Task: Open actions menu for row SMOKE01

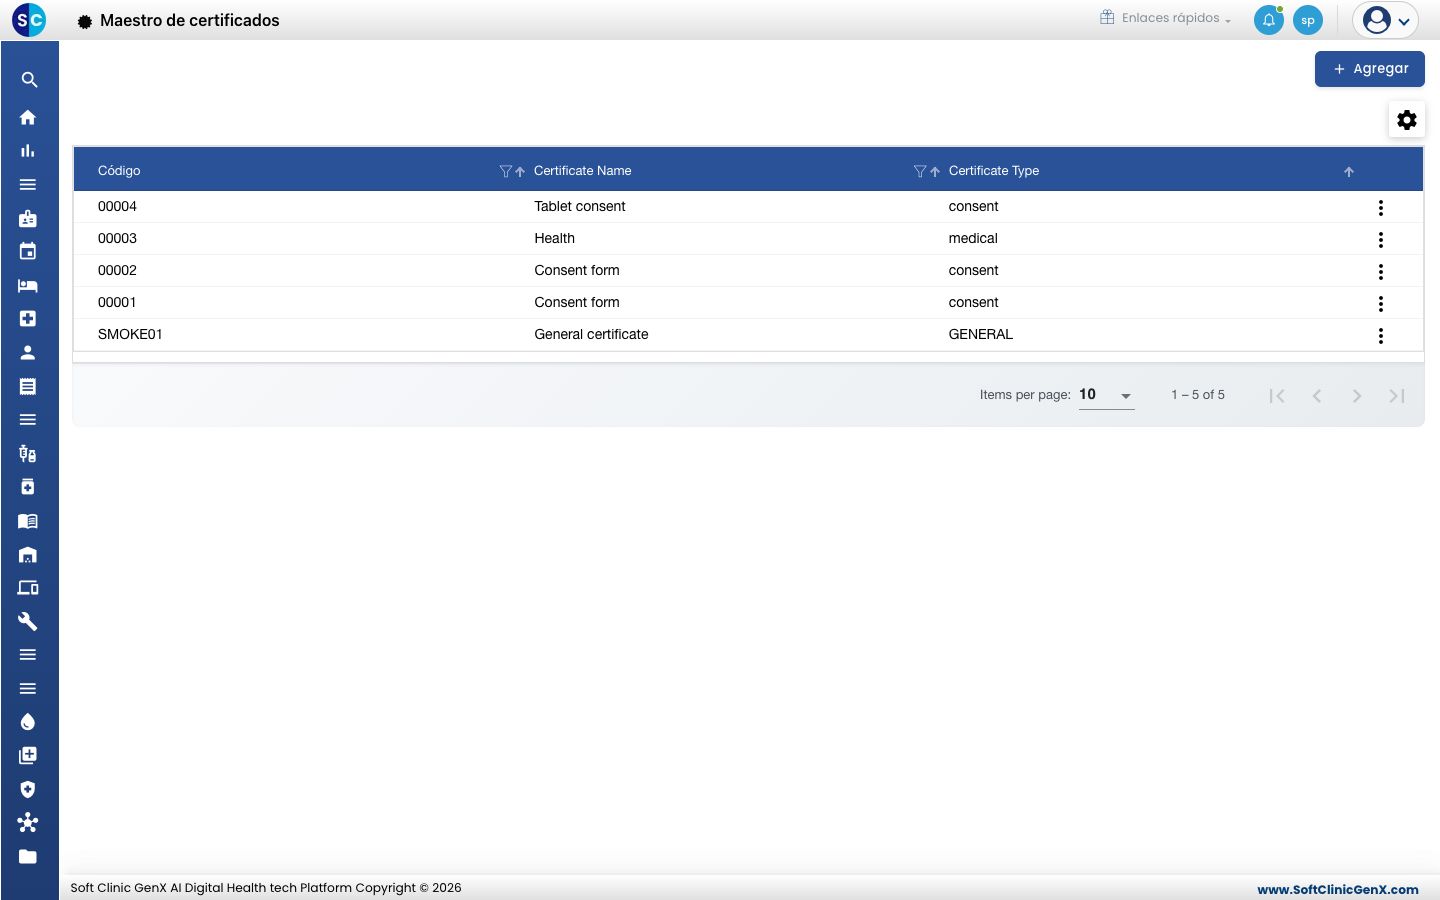Action: click(x=1381, y=336)
